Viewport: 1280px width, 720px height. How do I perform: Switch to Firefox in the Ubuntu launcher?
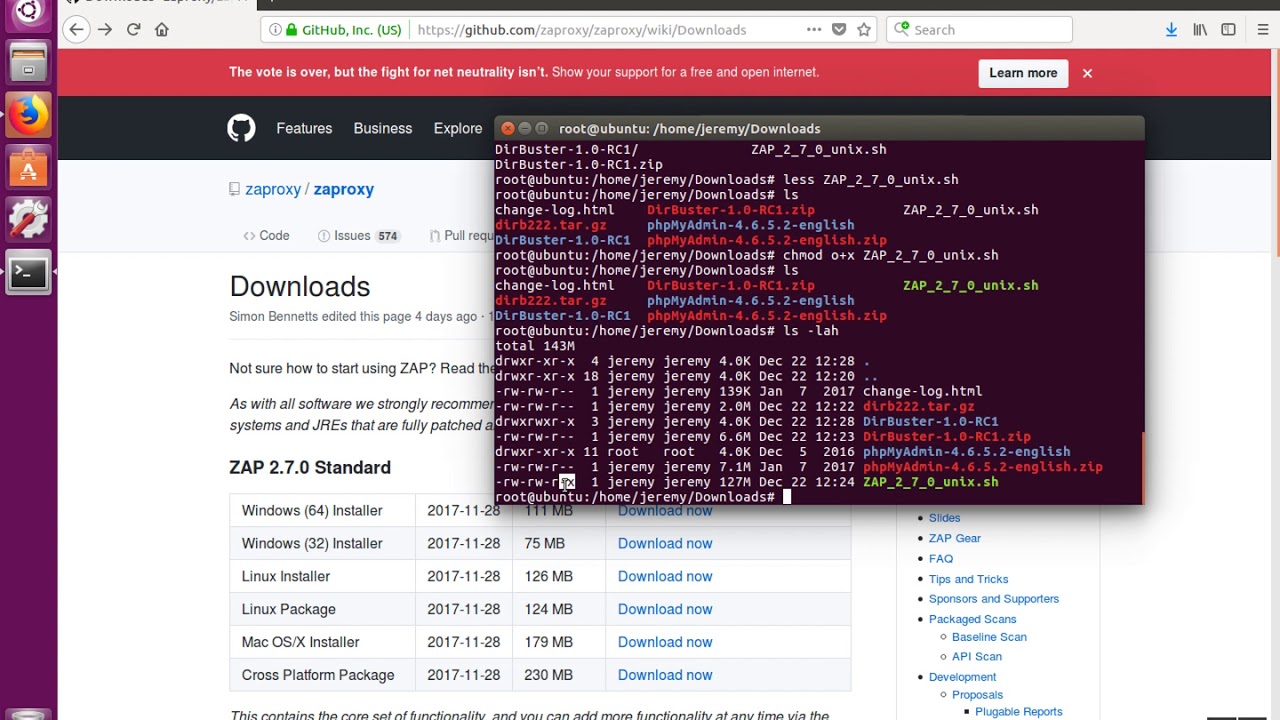(28, 115)
